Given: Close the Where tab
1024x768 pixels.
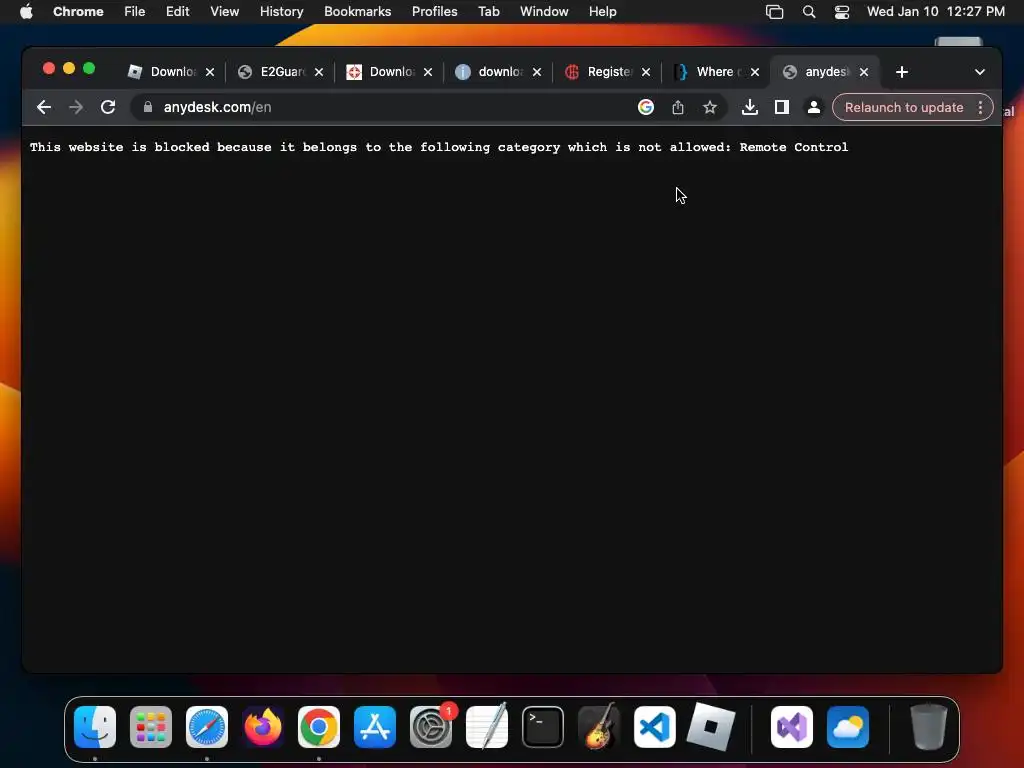Looking at the screenshot, I should pos(755,72).
